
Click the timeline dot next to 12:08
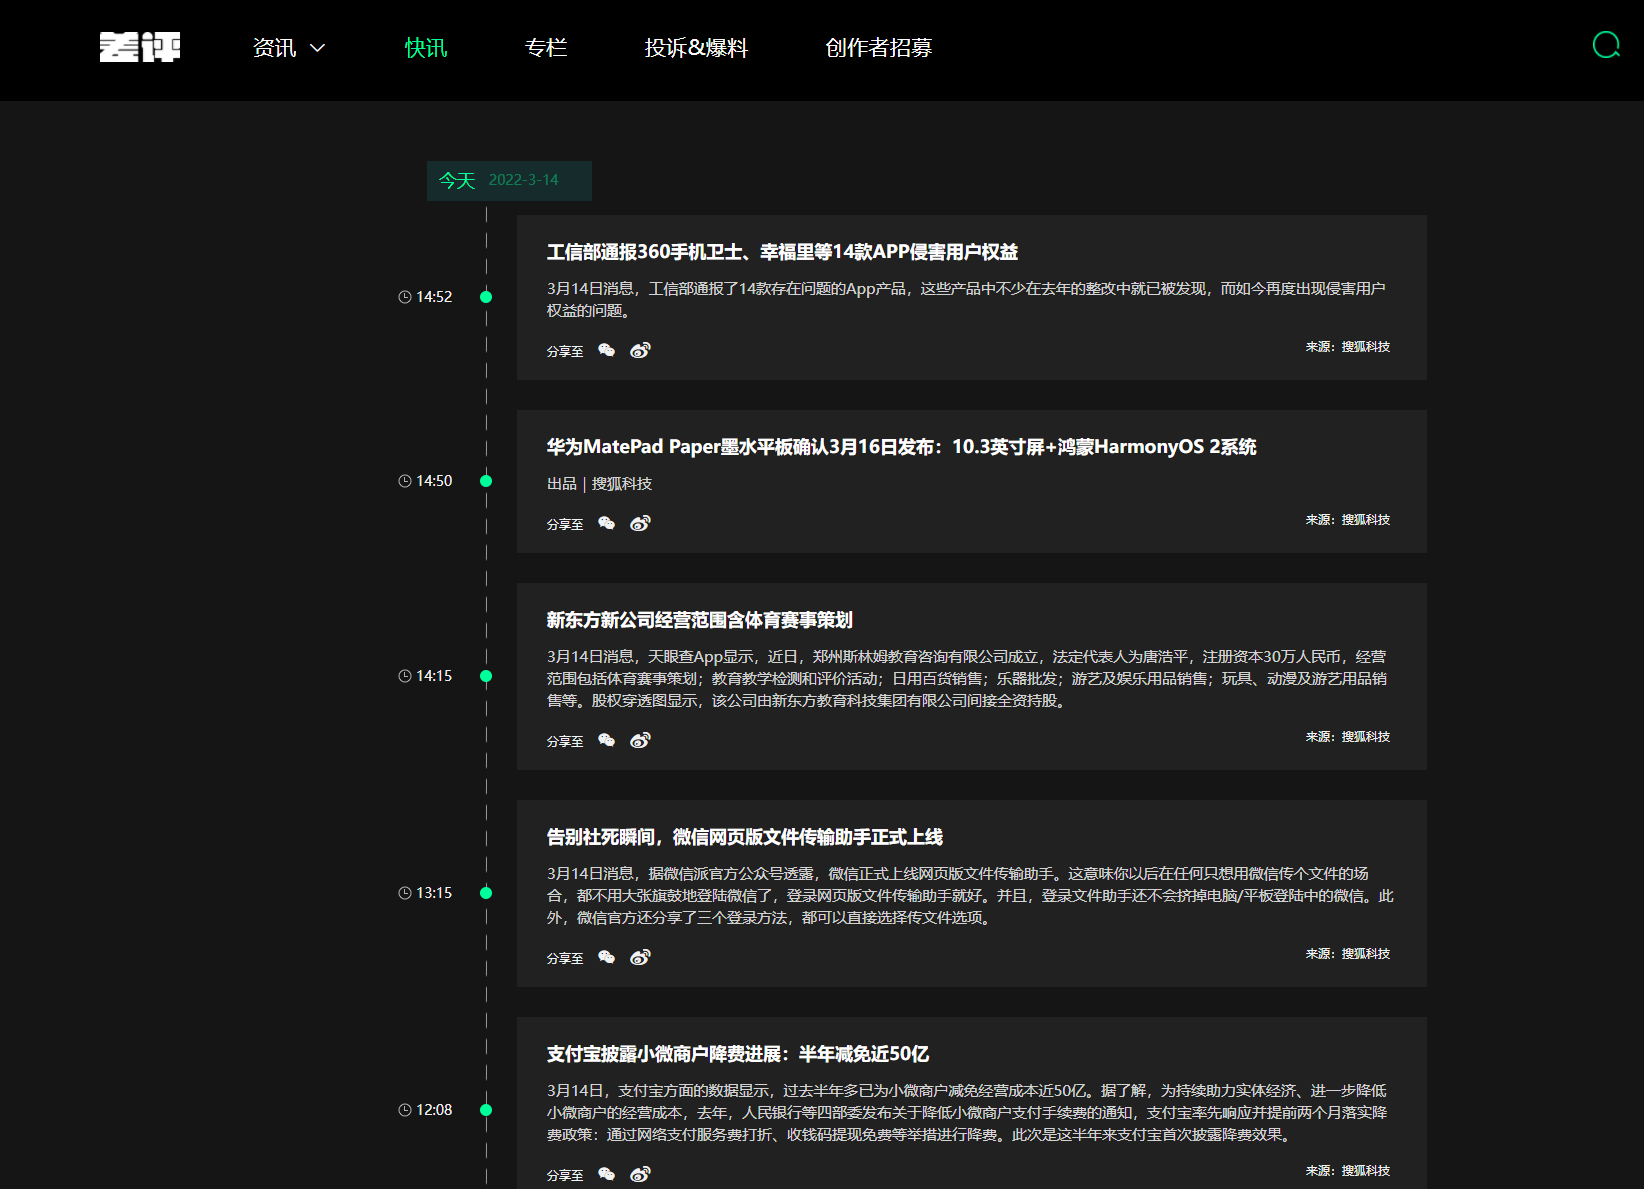click(486, 1110)
